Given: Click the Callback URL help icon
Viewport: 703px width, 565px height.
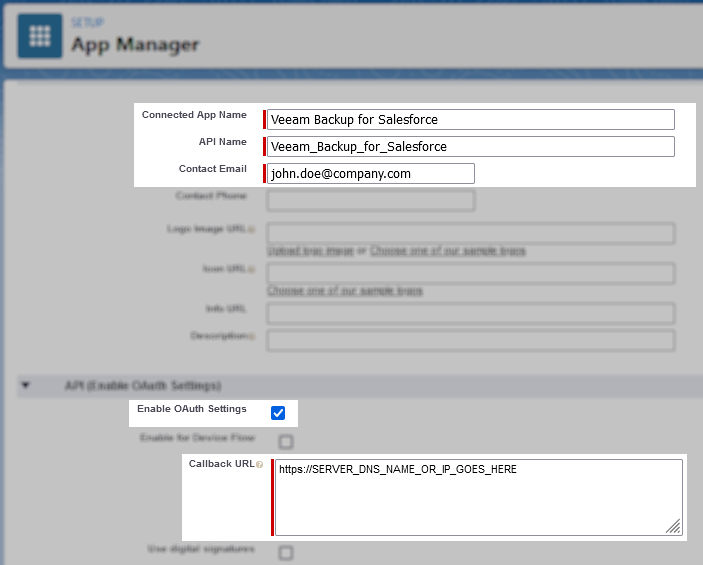Looking at the screenshot, I should (x=260, y=465).
